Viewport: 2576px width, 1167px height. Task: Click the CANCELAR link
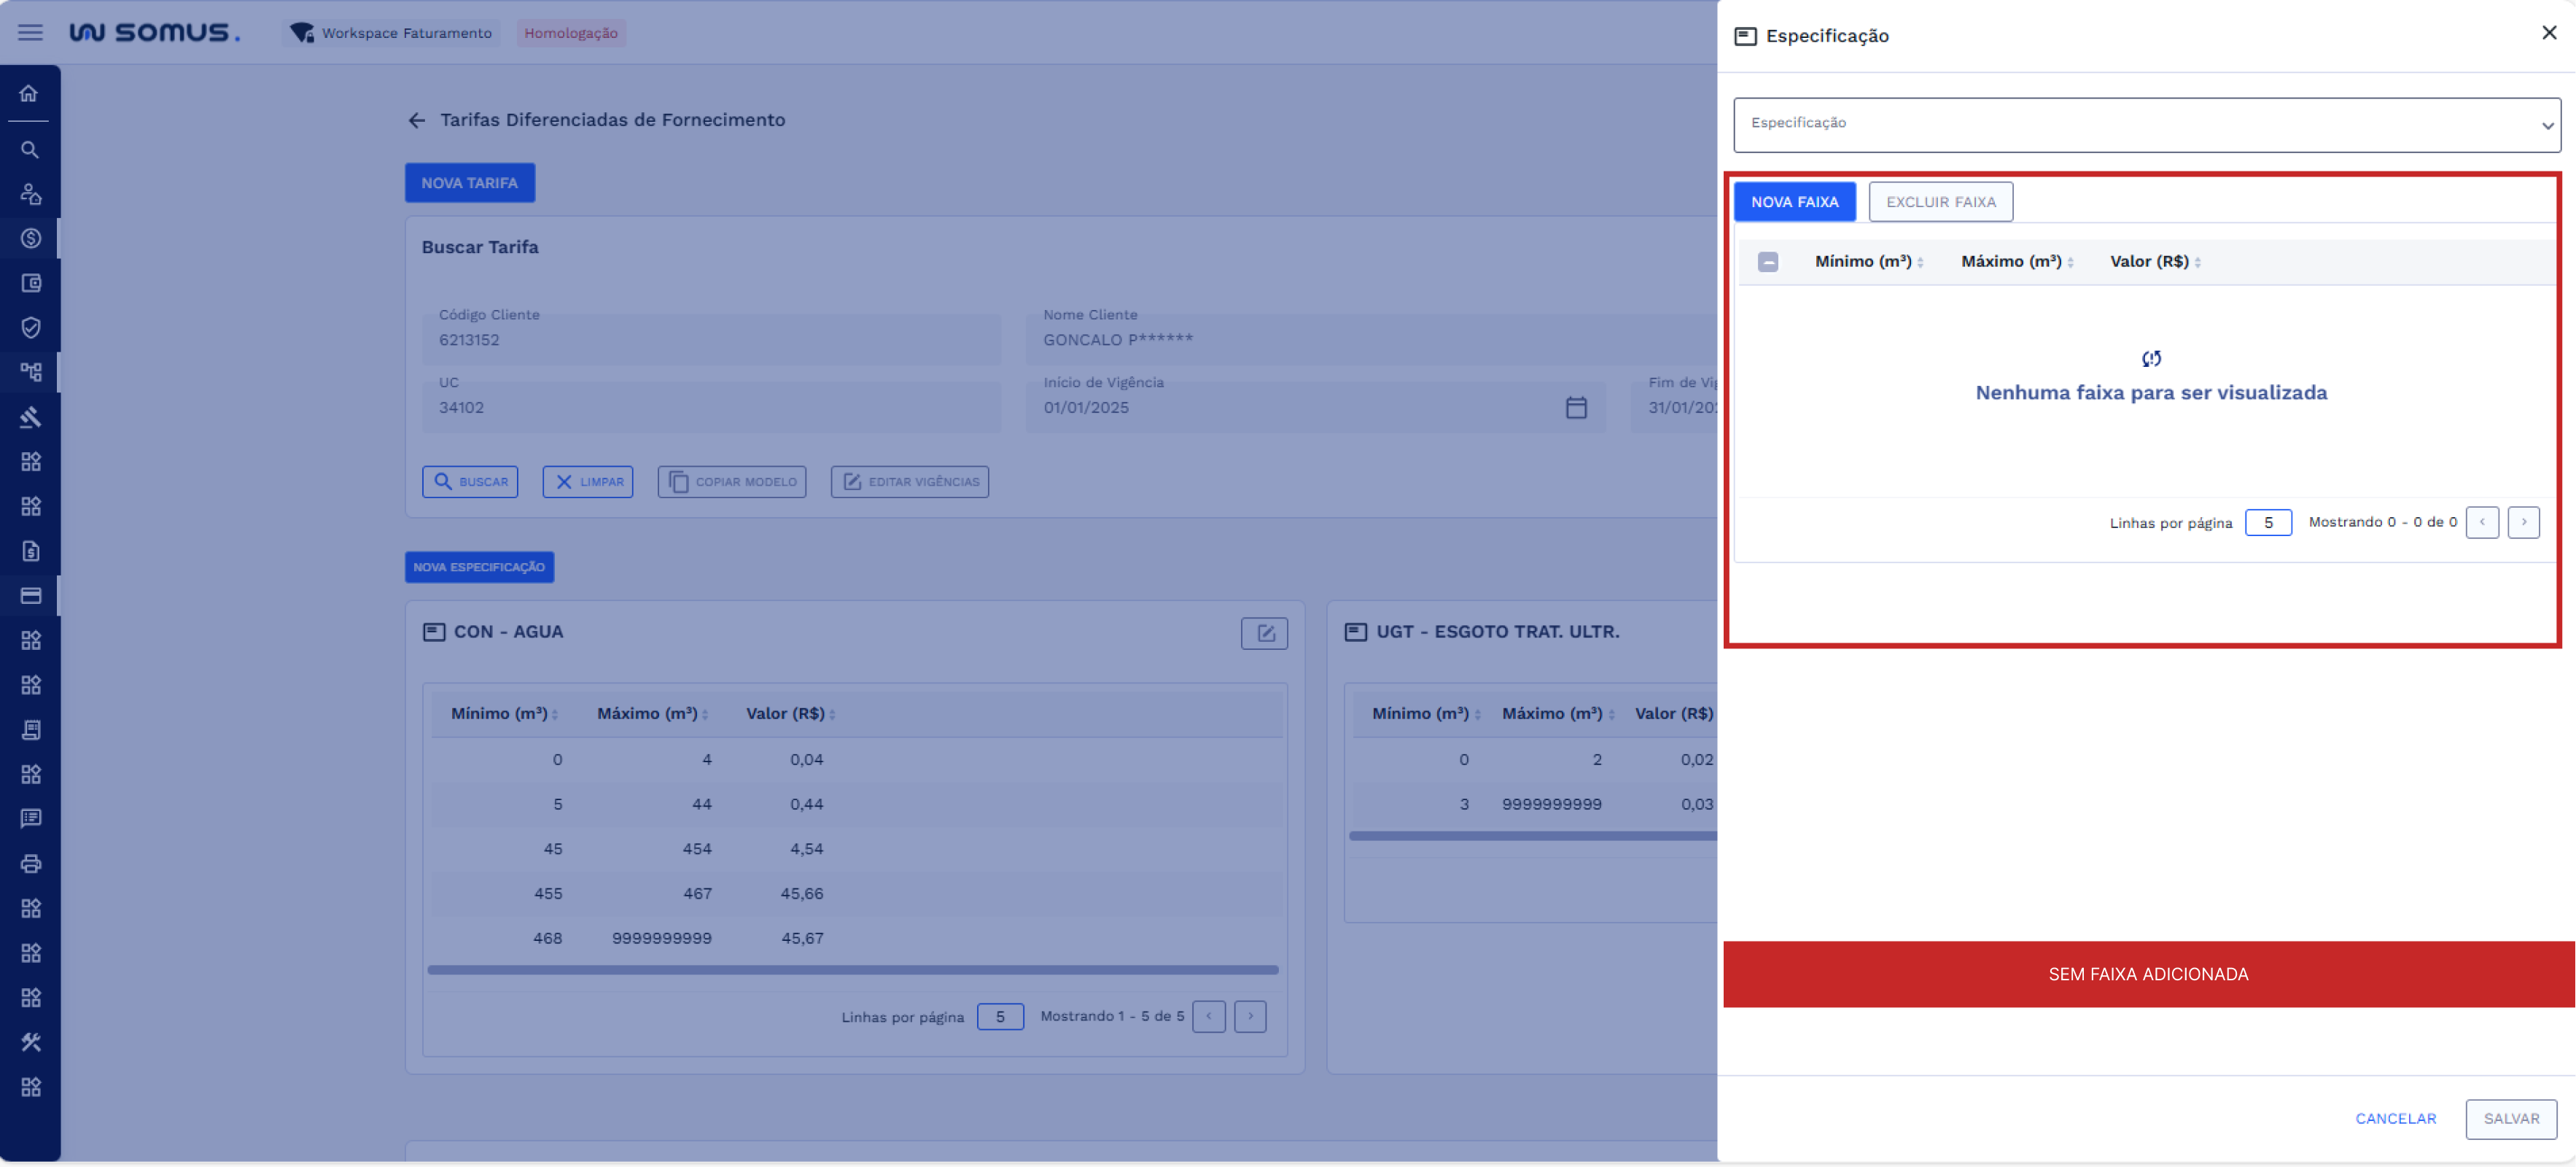coord(2395,1118)
